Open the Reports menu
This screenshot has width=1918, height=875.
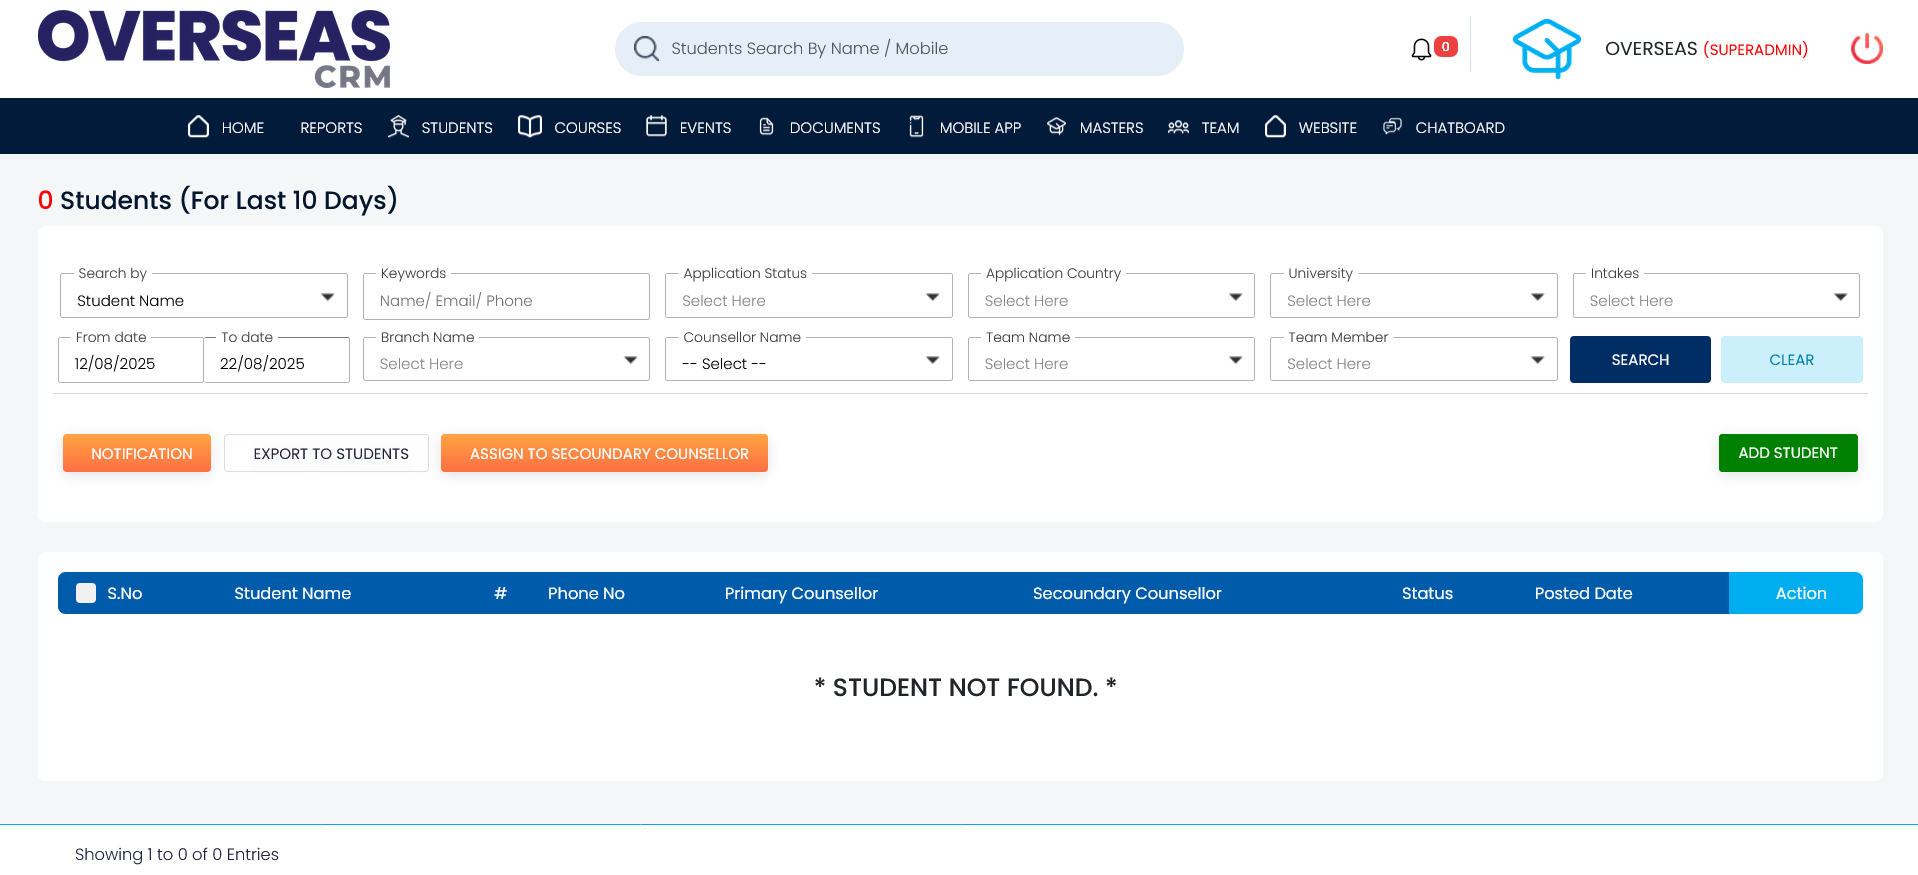[x=331, y=128]
